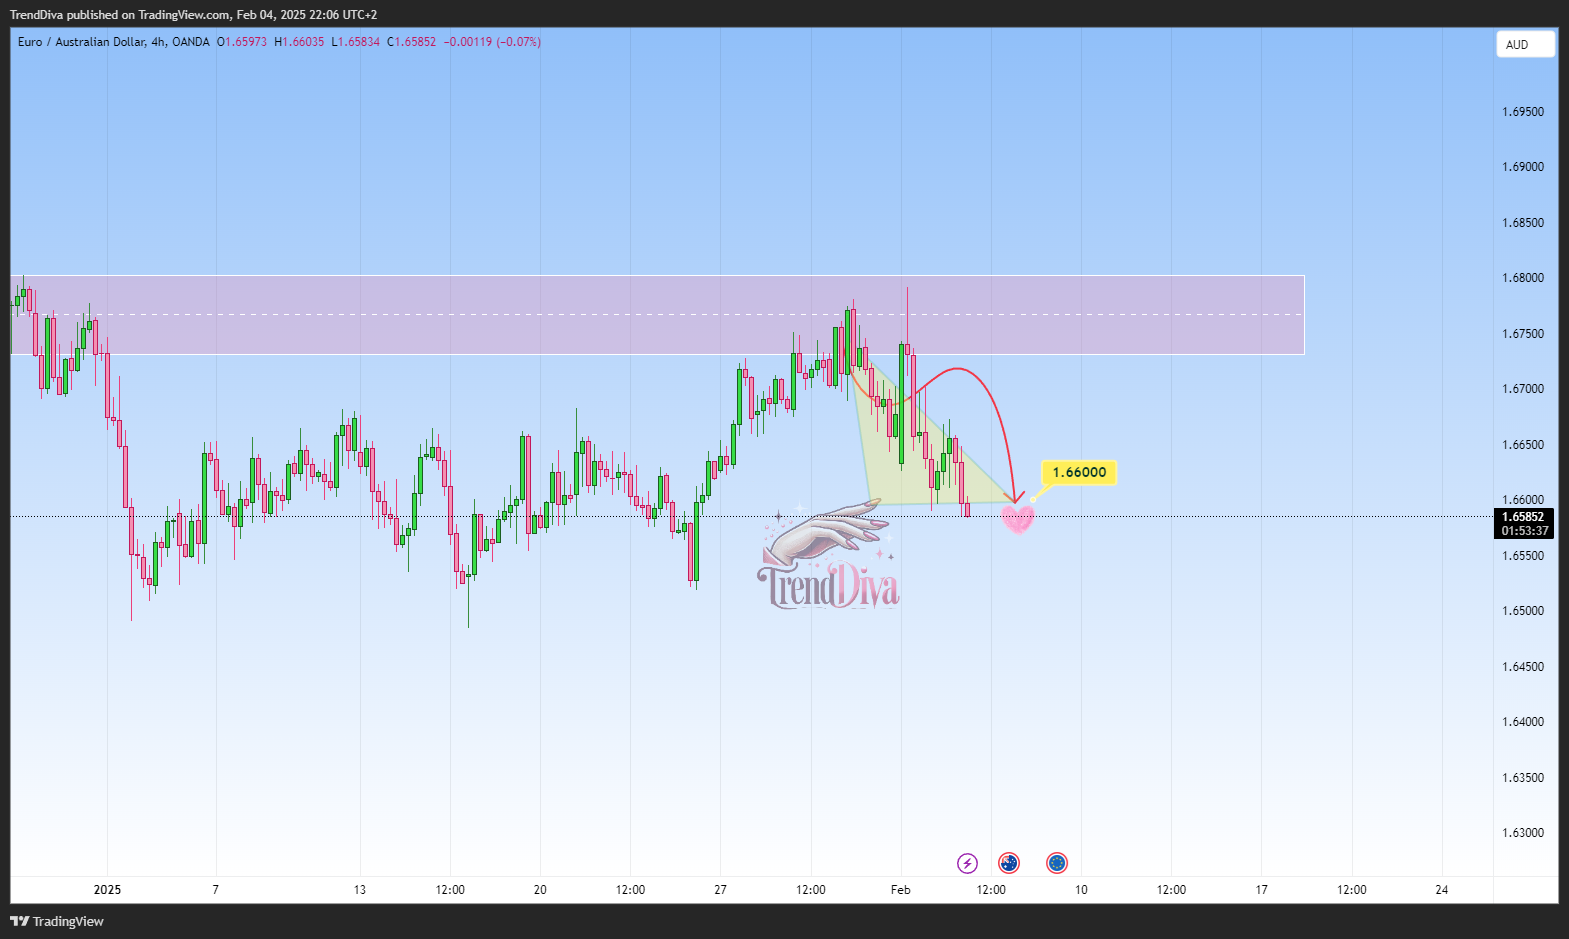The image size is (1569, 939).
Task: Click the 1.67000 price axis label
Action: 1523,389
